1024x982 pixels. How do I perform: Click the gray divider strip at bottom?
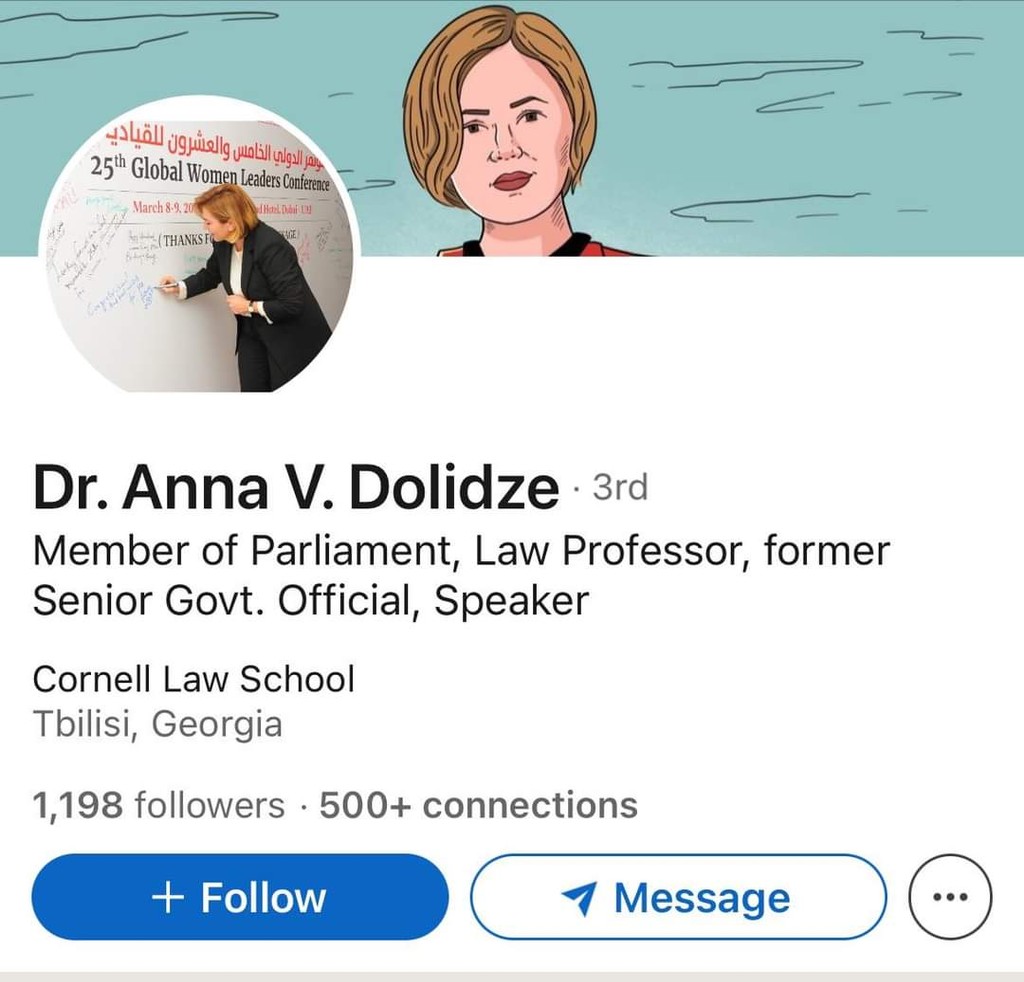point(512,975)
